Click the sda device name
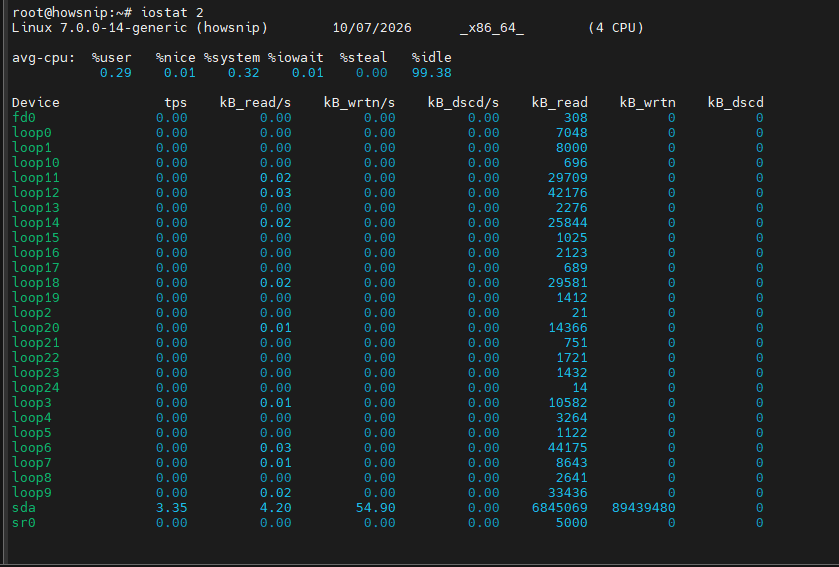 [24, 507]
